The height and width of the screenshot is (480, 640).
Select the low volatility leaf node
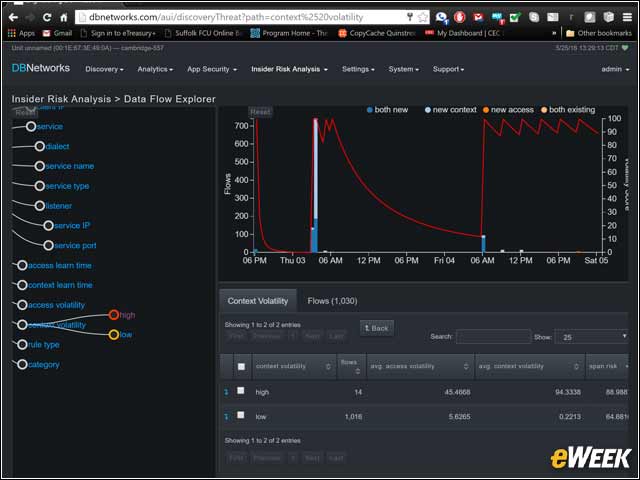tap(114, 335)
